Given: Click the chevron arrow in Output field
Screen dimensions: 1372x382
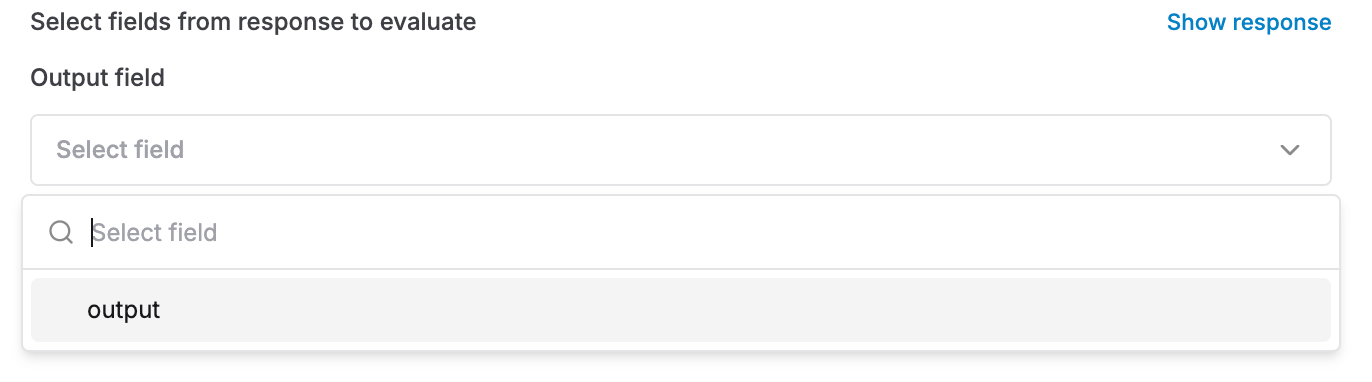Looking at the screenshot, I should (1290, 150).
